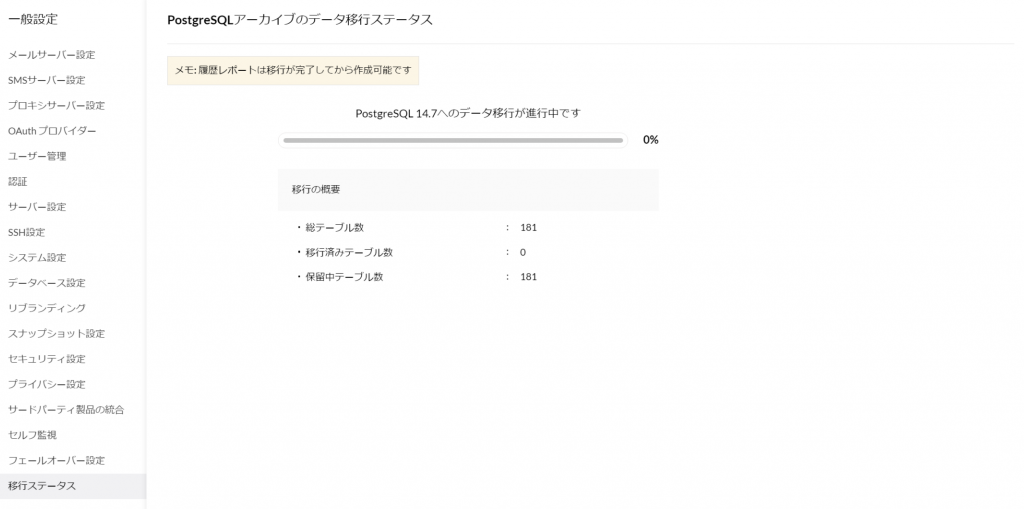Open メールサーバー設定 in sidebar
Screen dimensions: 1024x509
[51, 55]
